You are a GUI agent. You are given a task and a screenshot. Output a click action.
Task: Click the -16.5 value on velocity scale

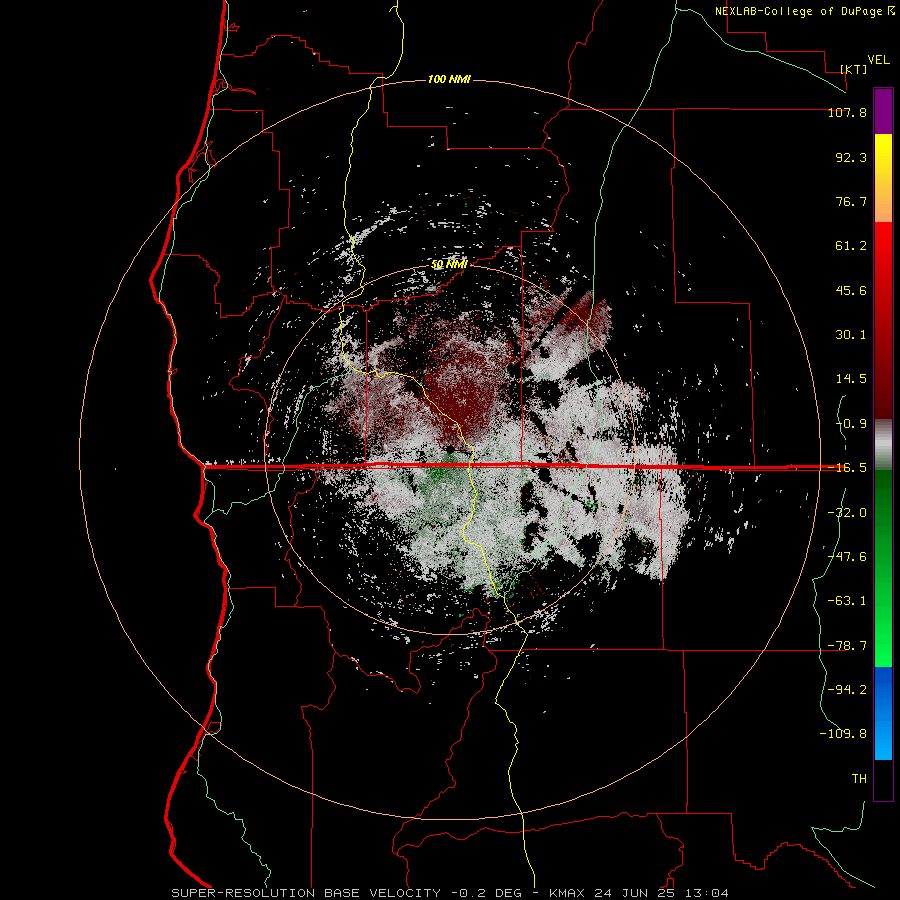coord(847,468)
